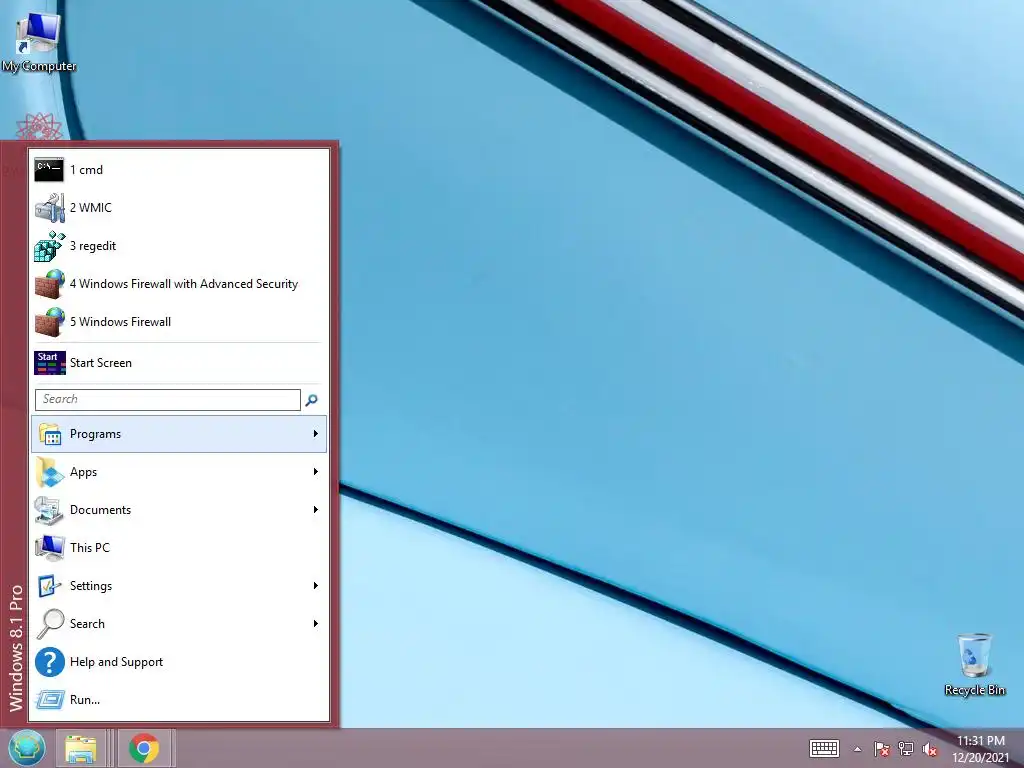
Task: Click the Settings checkbox icon
Action: (x=49, y=586)
